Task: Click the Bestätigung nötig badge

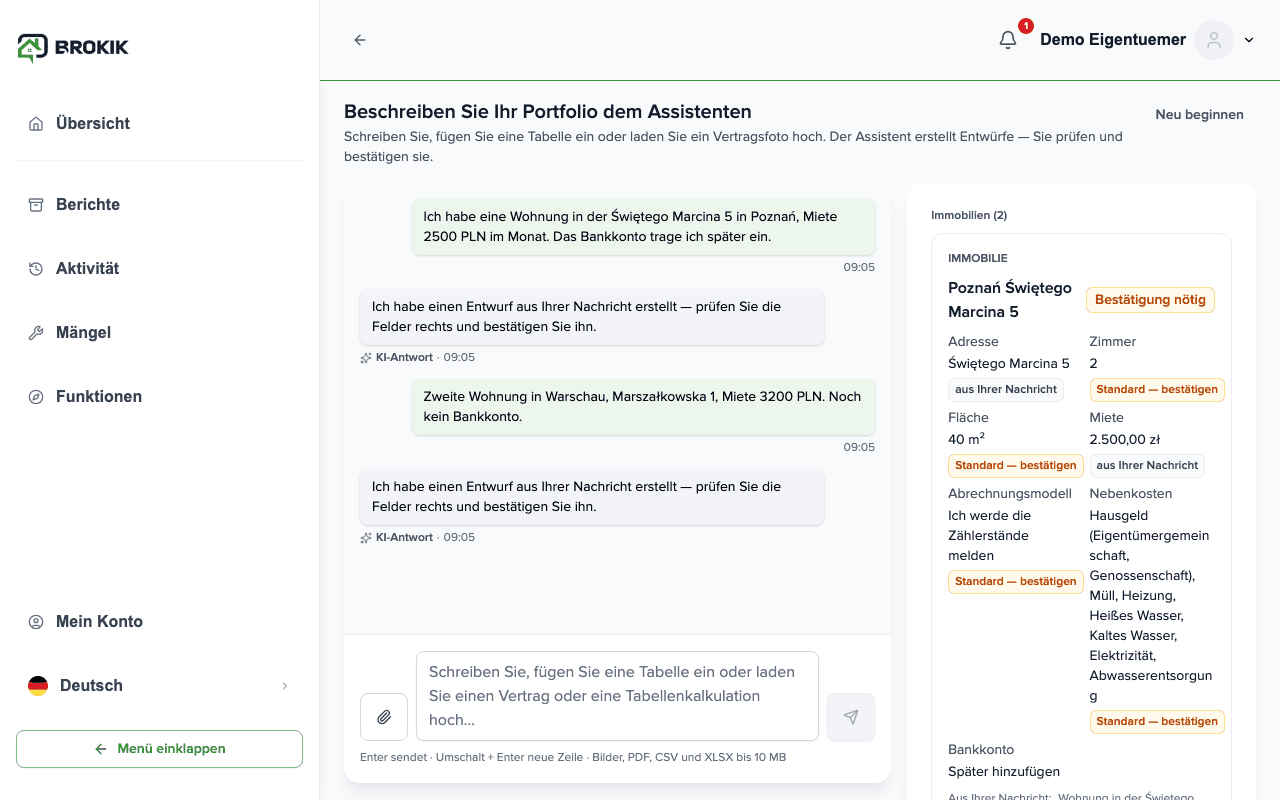Action: pos(1150,300)
